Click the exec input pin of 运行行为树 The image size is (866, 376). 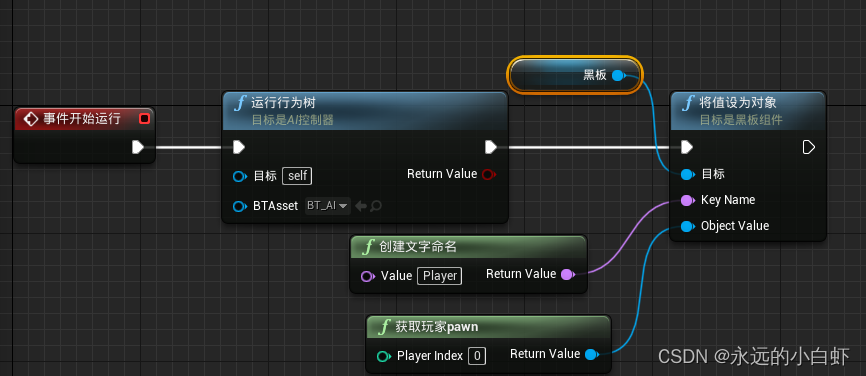click(x=239, y=147)
